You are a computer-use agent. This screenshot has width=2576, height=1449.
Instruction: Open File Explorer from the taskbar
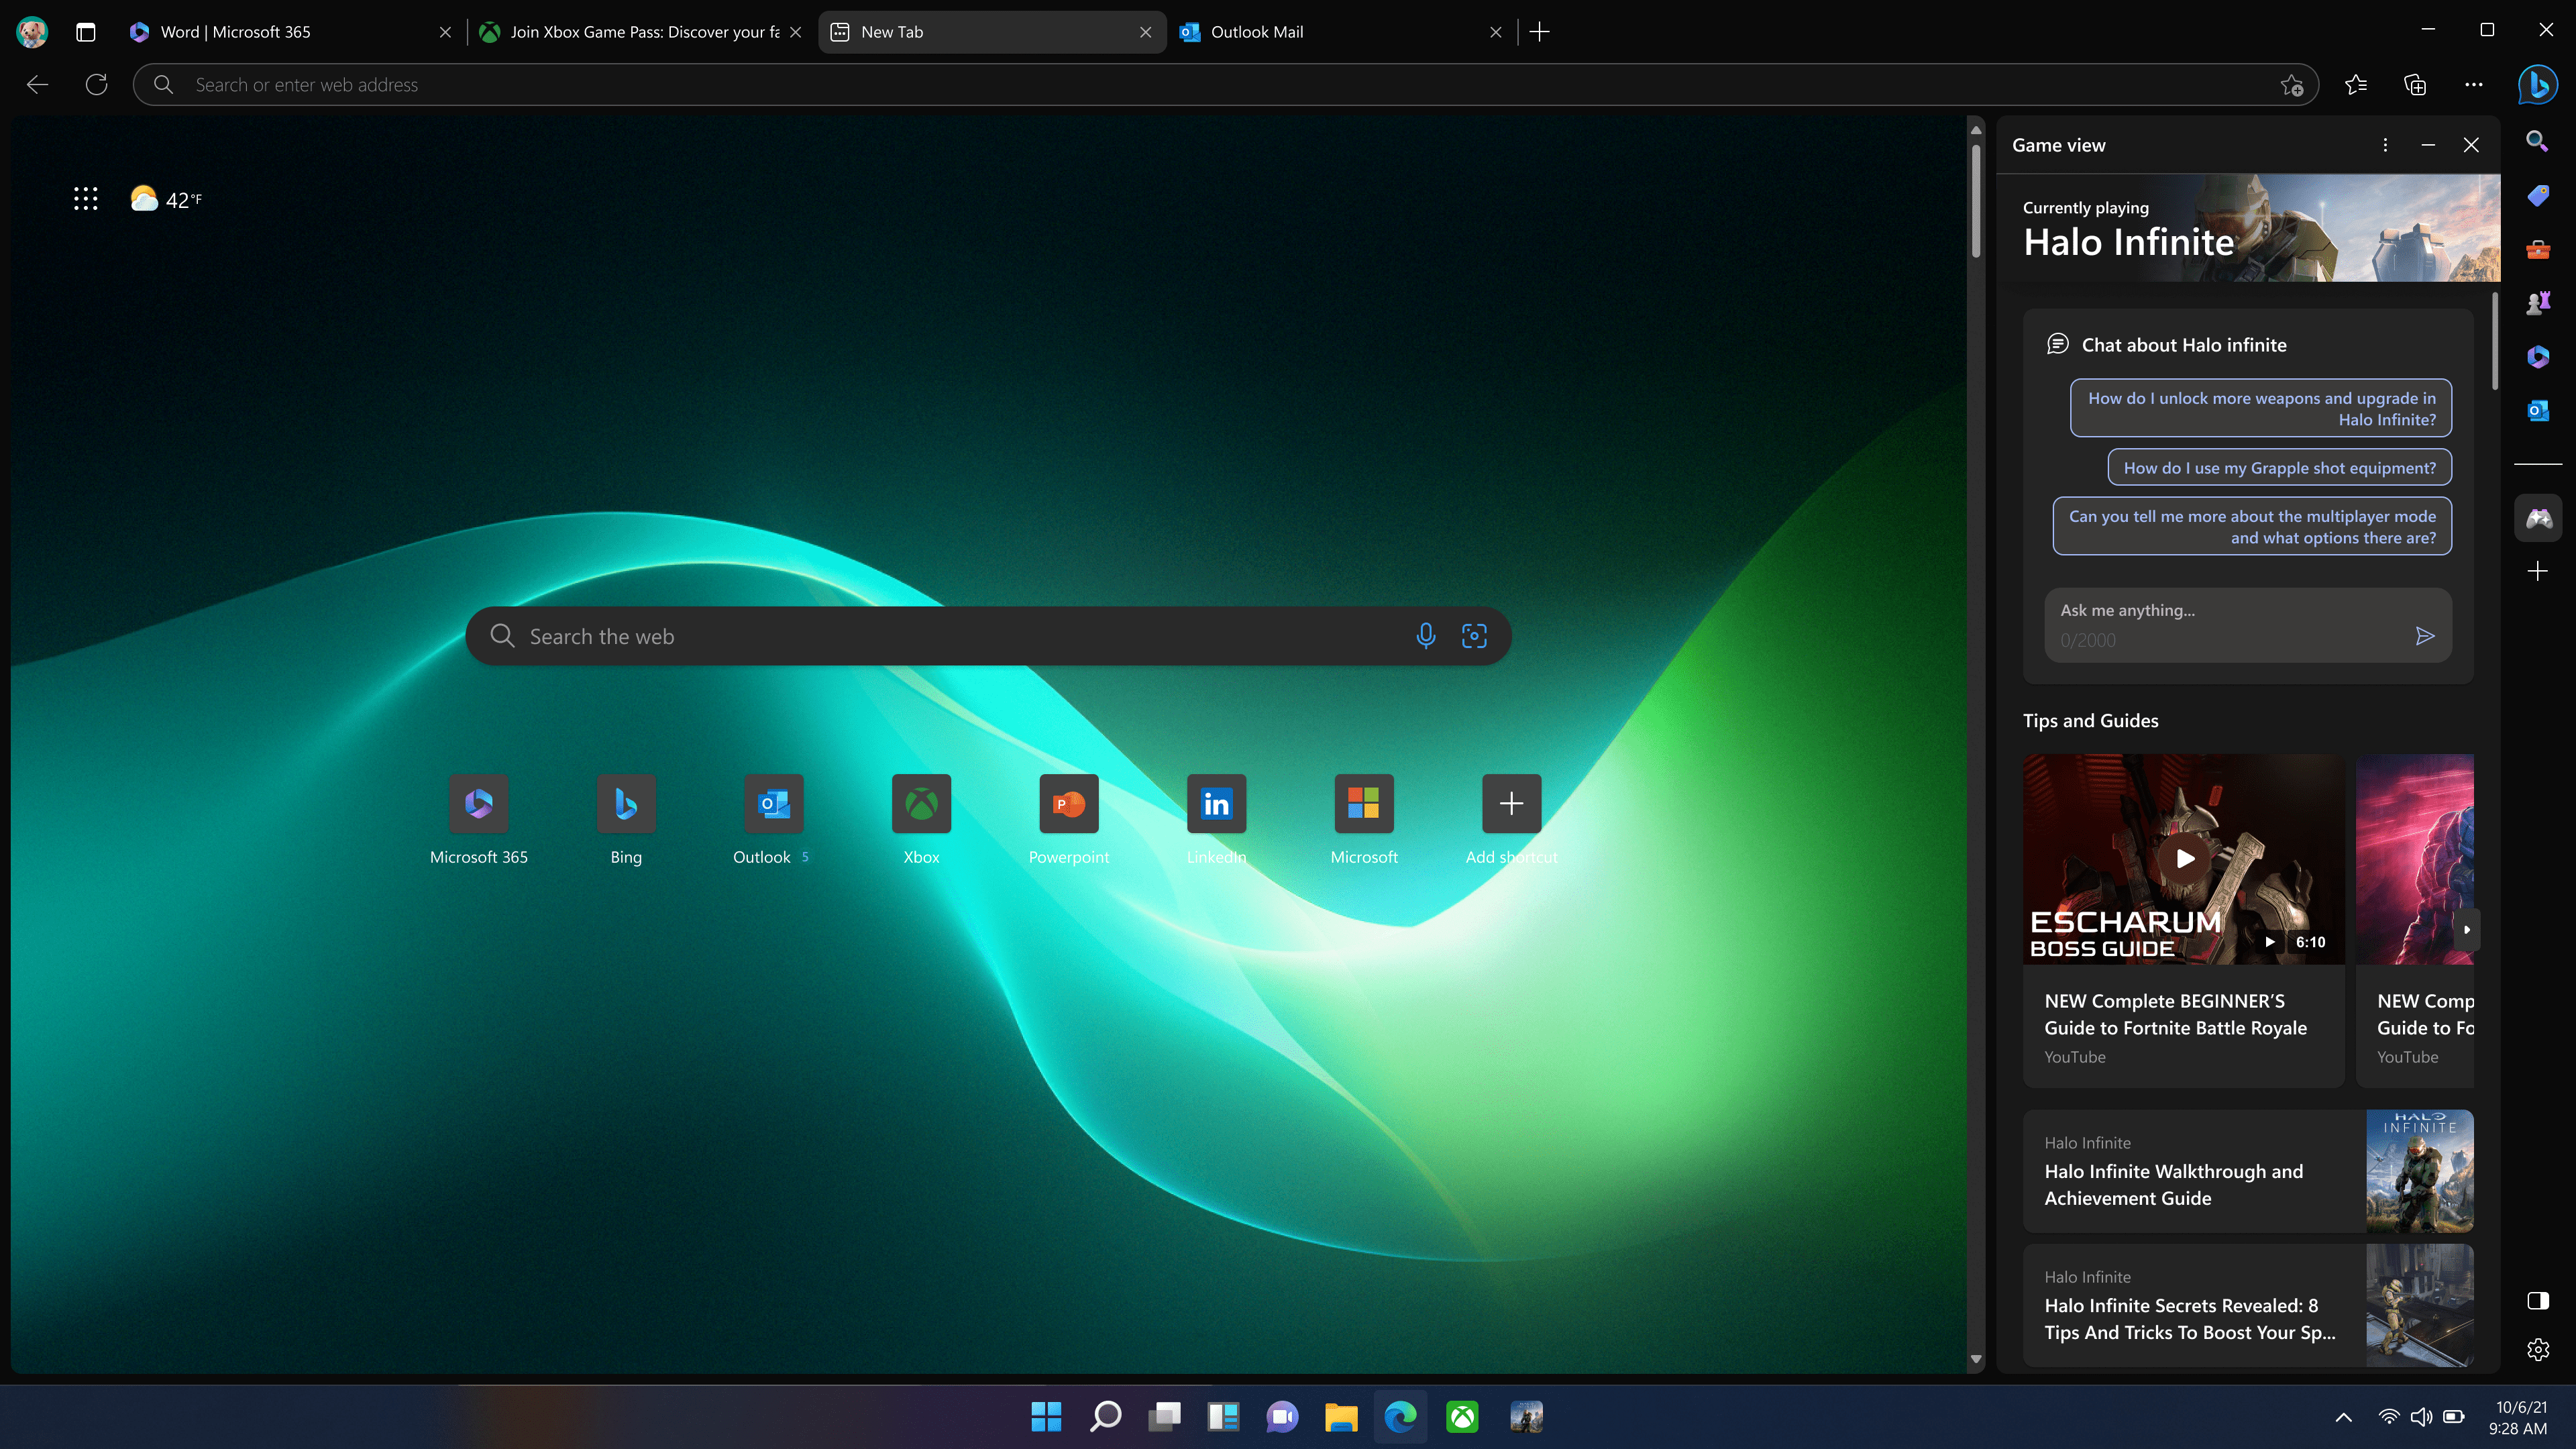[x=1341, y=1416]
